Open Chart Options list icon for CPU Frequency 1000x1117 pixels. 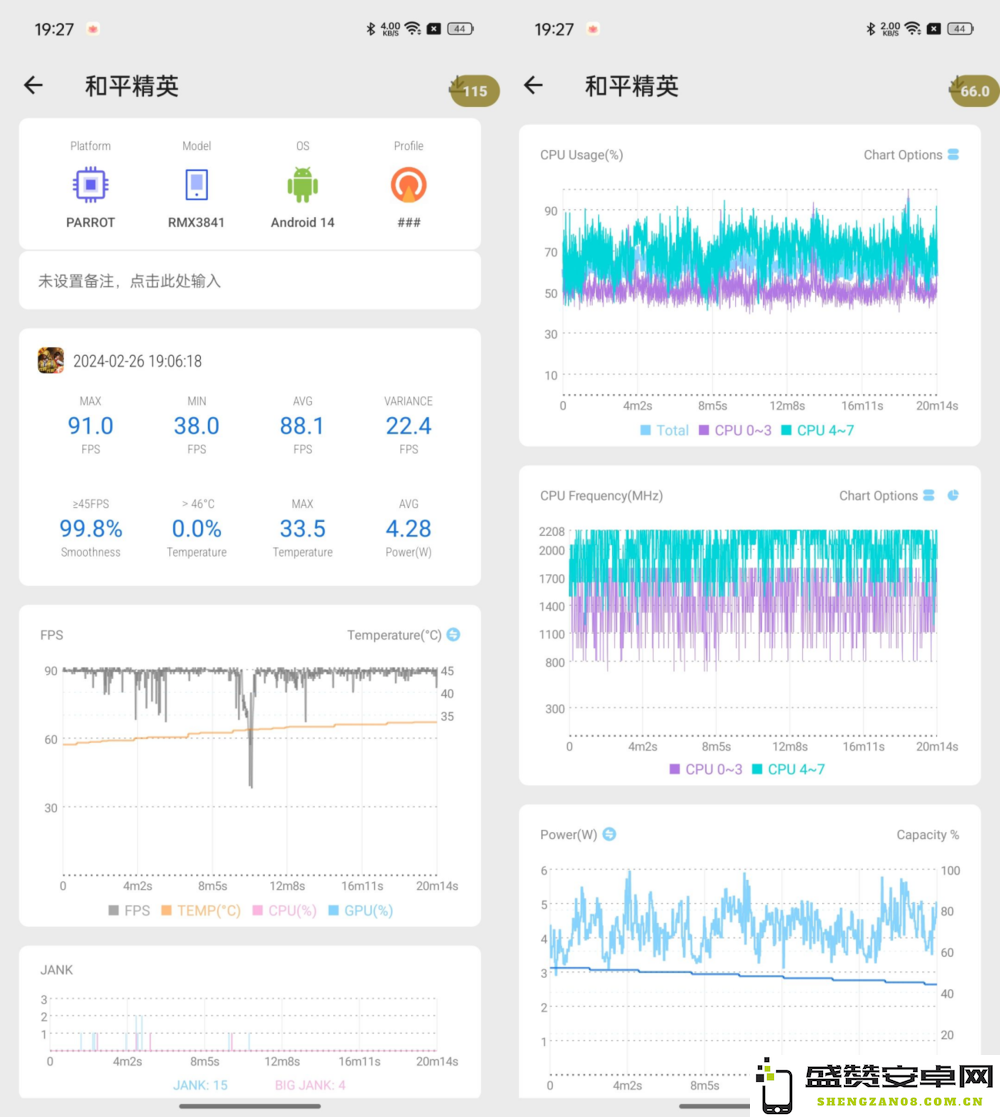pos(929,495)
